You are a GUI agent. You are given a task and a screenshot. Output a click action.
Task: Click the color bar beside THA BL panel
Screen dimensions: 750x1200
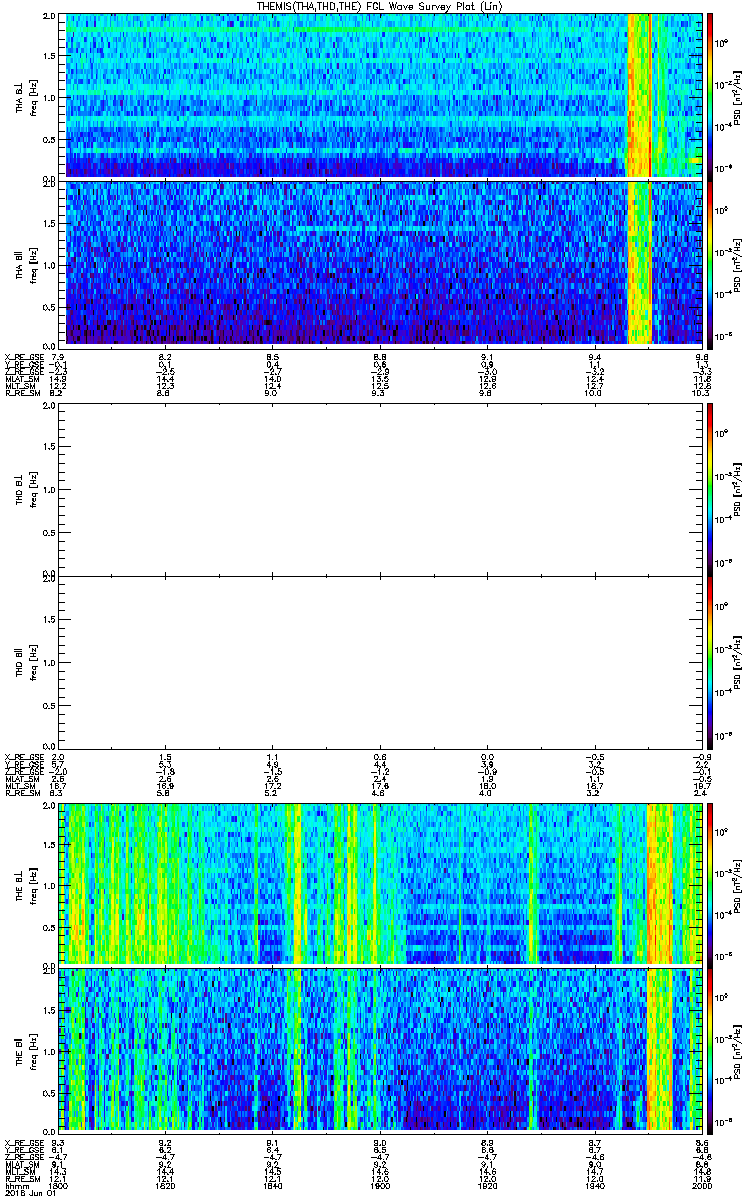pyautogui.click(x=710, y=95)
